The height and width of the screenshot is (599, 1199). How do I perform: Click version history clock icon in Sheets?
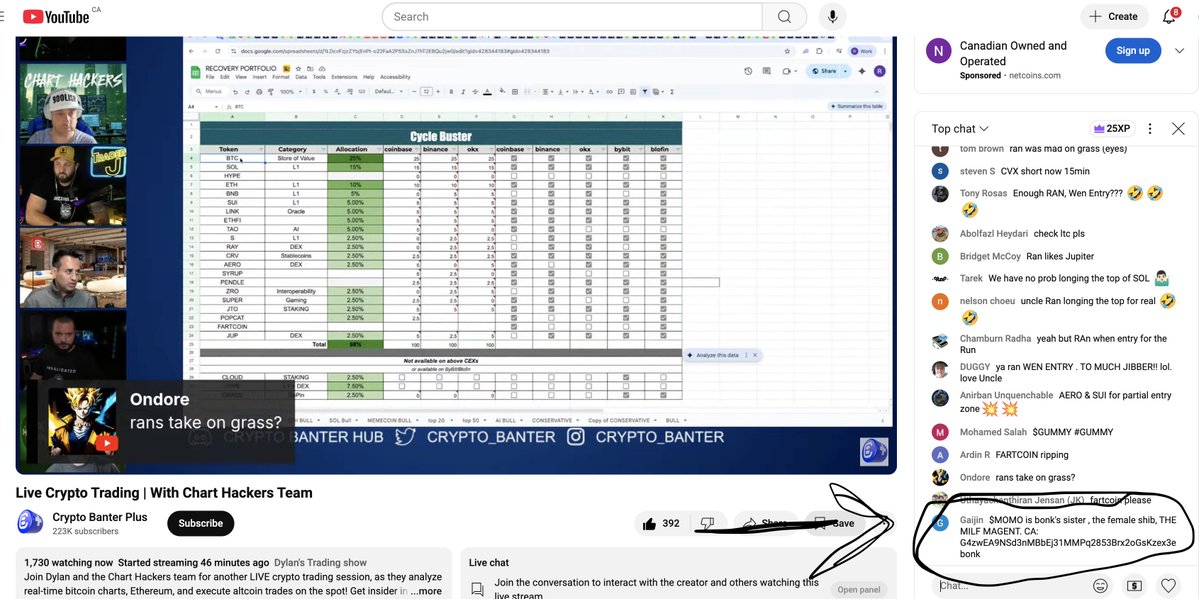[x=748, y=71]
